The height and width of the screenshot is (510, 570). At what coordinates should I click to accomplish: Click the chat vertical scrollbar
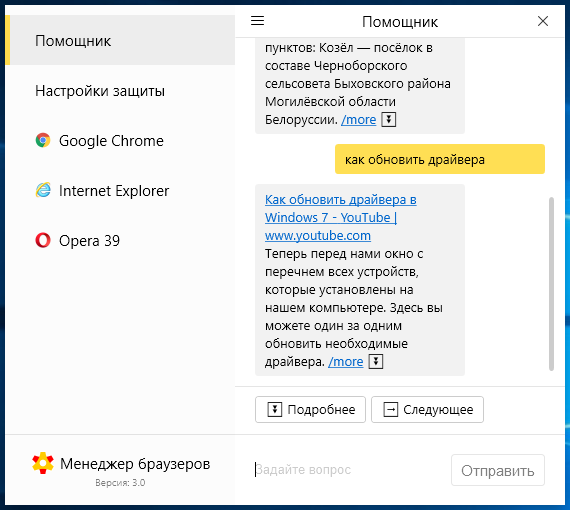(x=551, y=284)
